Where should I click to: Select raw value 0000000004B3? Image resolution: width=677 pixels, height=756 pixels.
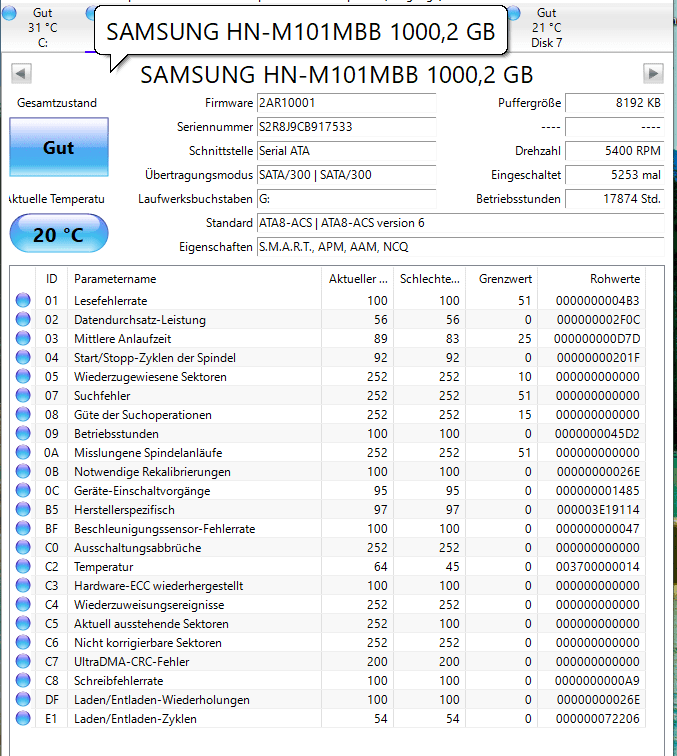click(x=597, y=301)
